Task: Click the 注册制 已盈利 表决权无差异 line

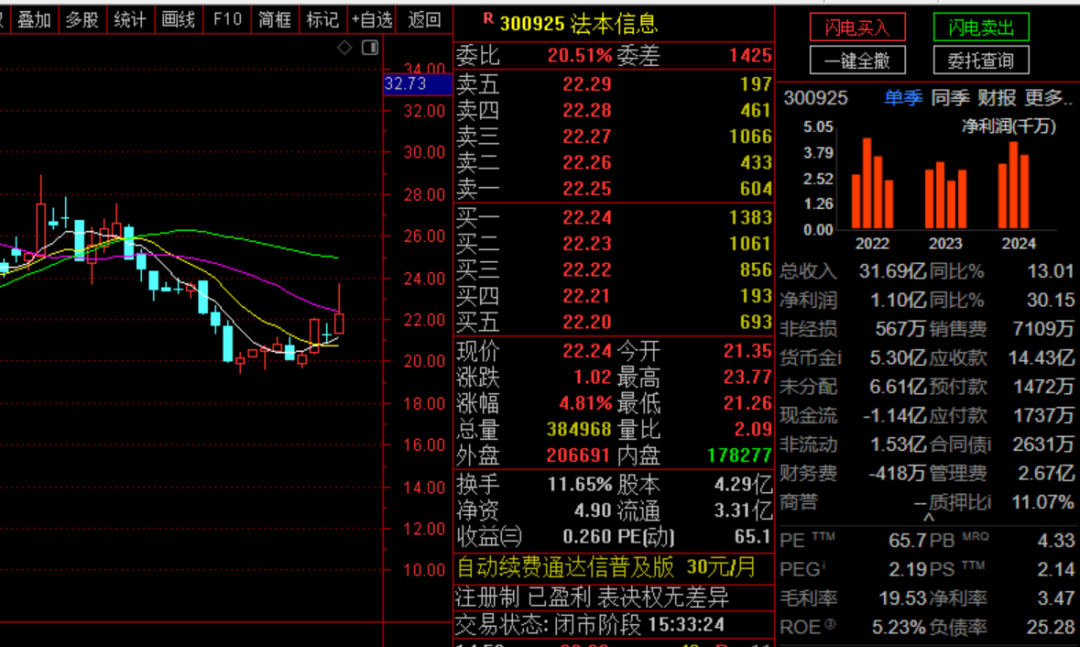Action: pyautogui.click(x=592, y=597)
